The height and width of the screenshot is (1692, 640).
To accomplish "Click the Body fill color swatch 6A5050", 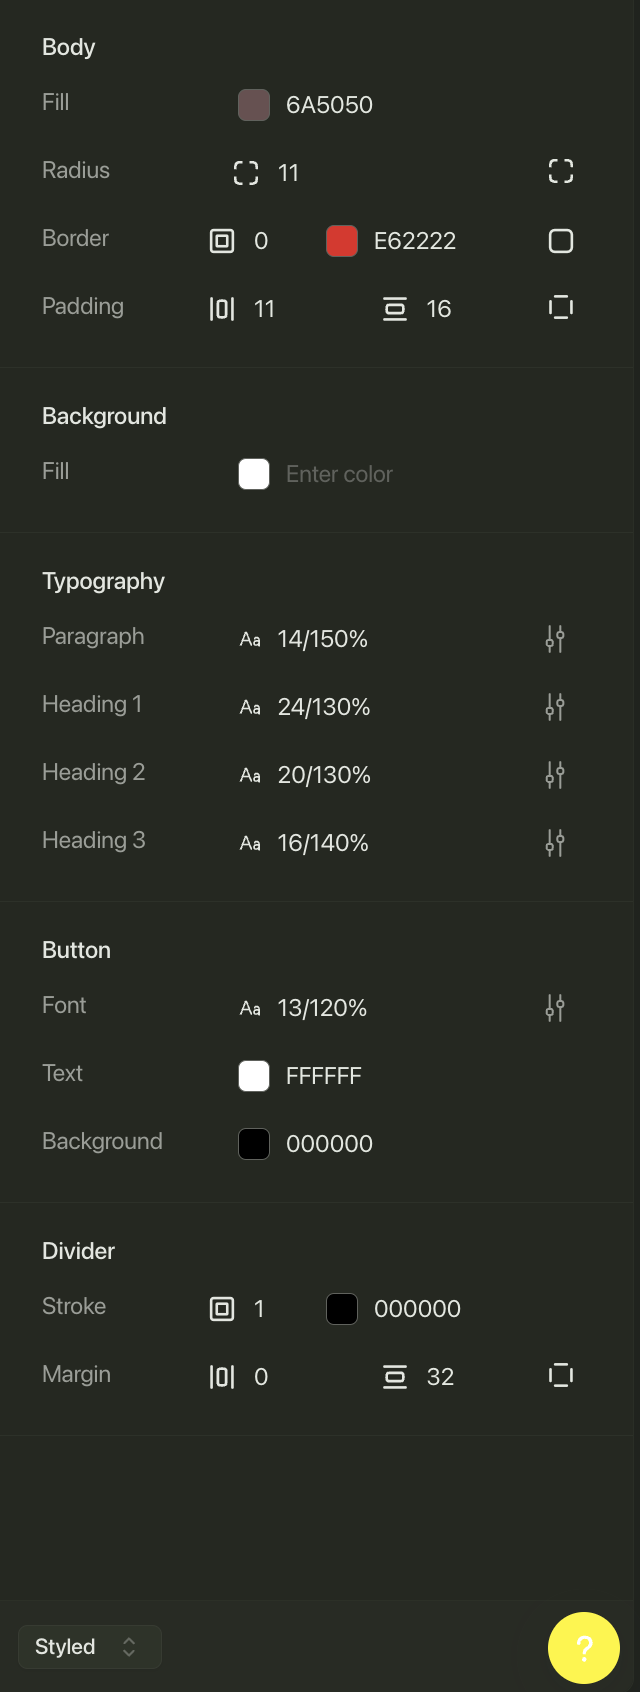I will coord(254,105).
